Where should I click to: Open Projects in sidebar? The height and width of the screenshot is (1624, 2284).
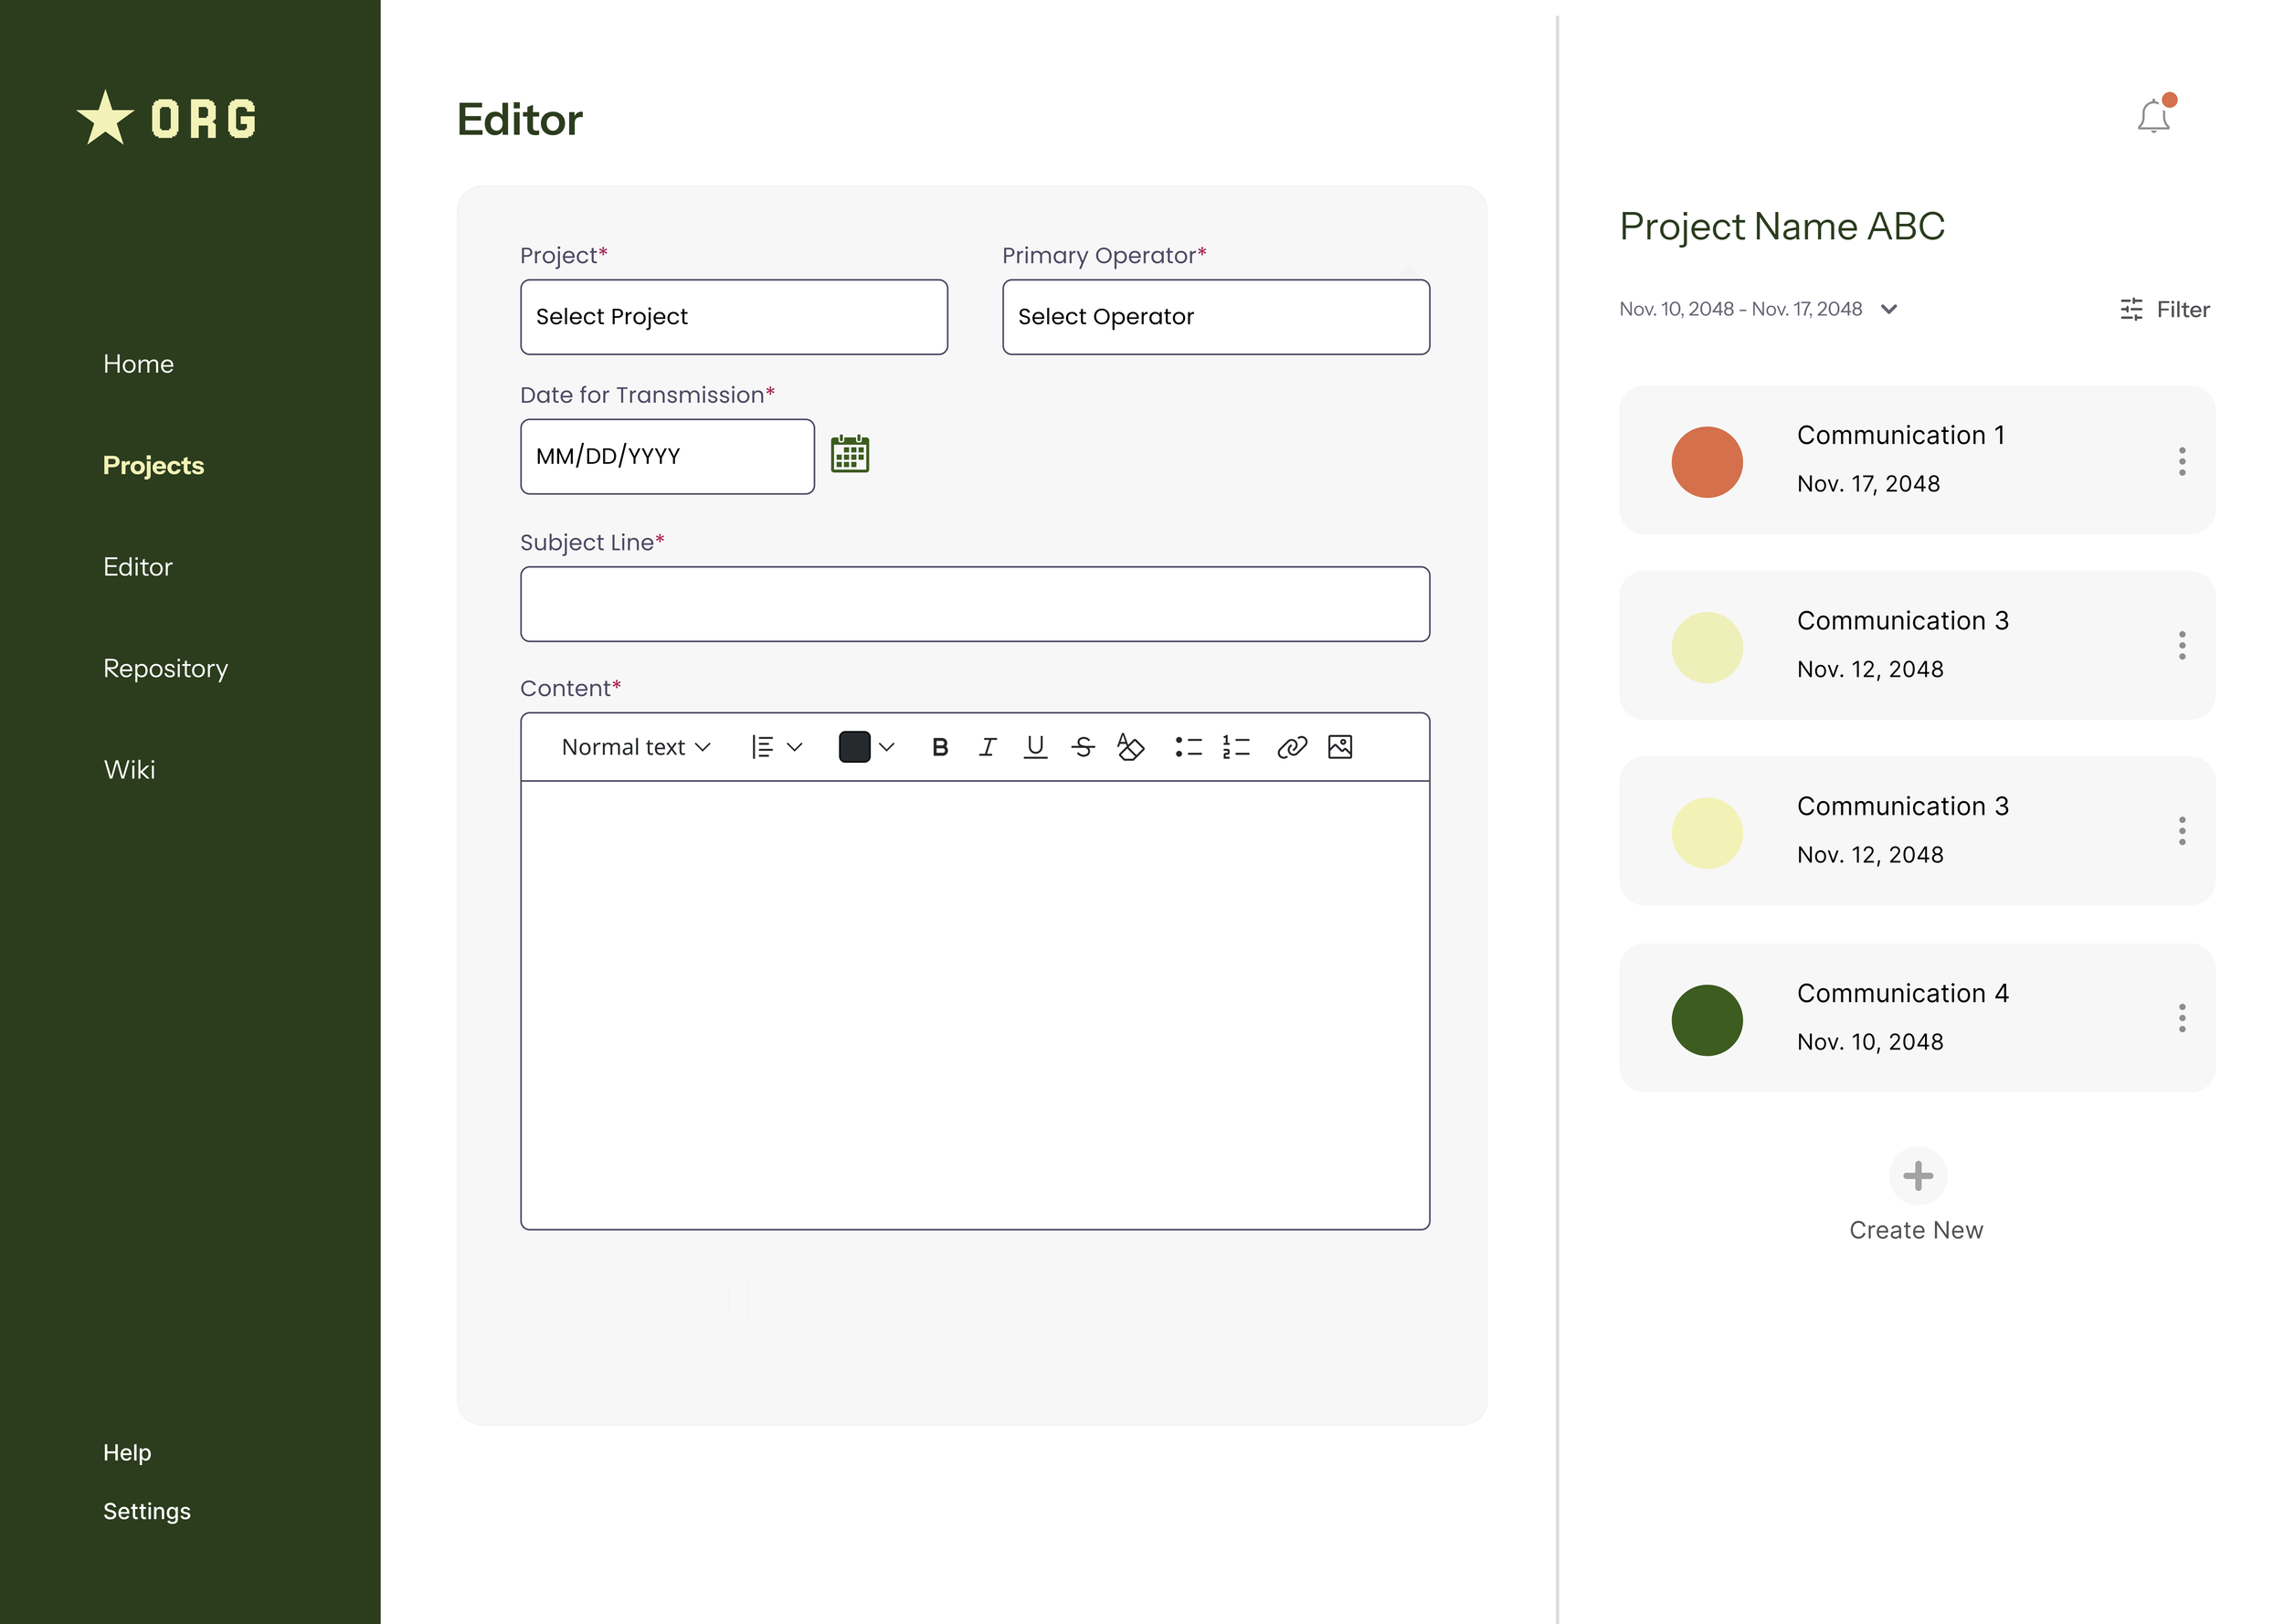[153, 465]
